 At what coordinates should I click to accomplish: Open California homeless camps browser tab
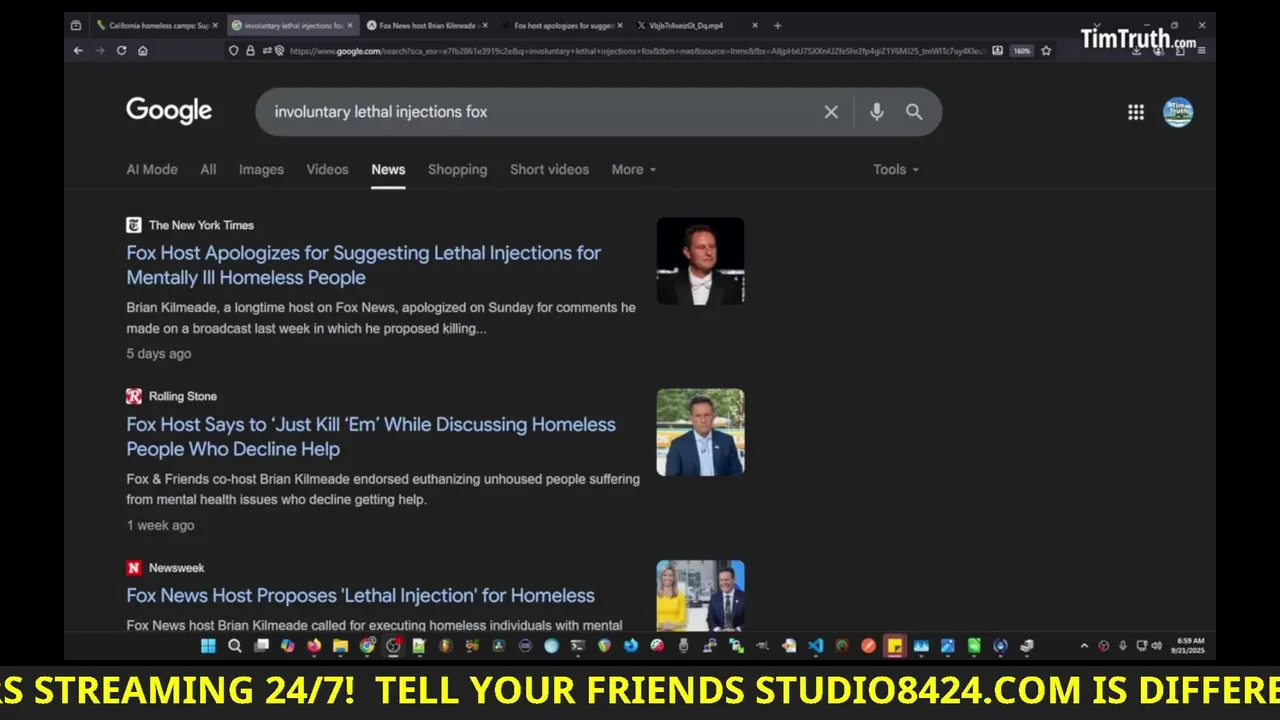[155, 25]
